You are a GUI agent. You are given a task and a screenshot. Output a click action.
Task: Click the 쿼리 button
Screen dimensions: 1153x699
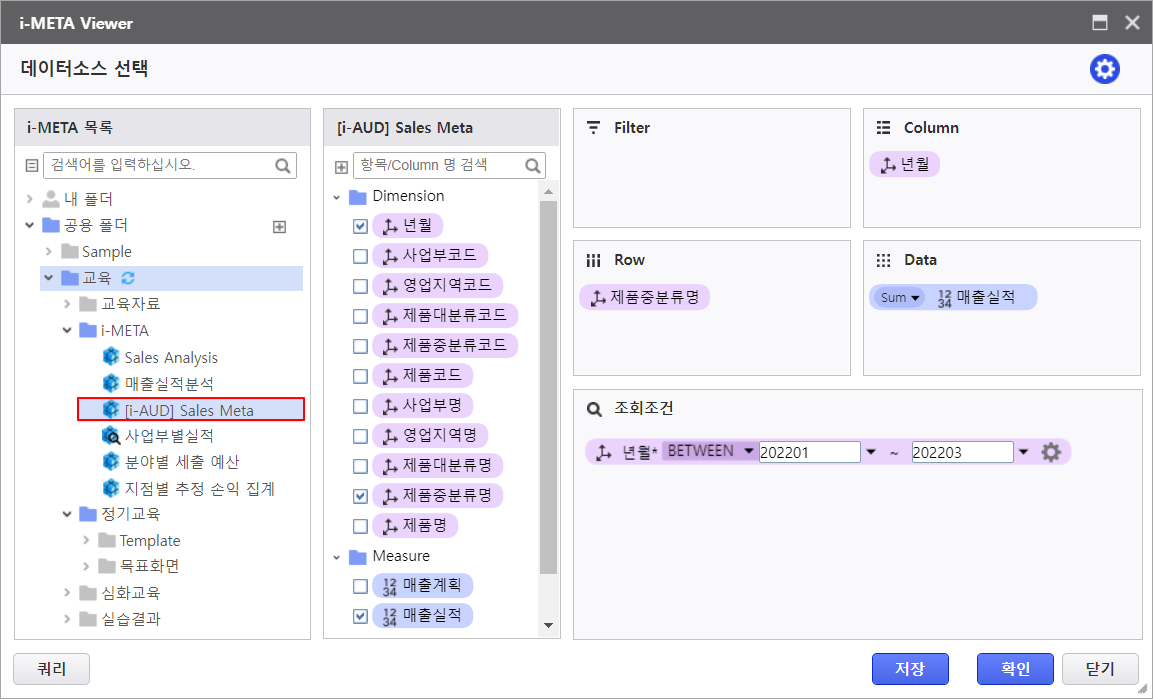(52, 669)
